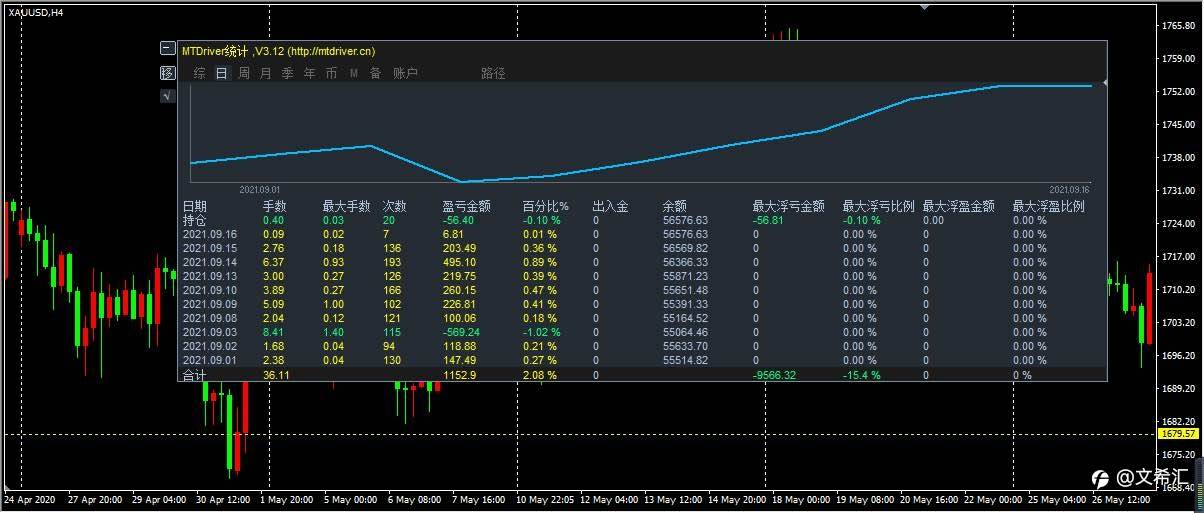
Task: Click the 2.08 % total percentage value
Action: pos(542,375)
